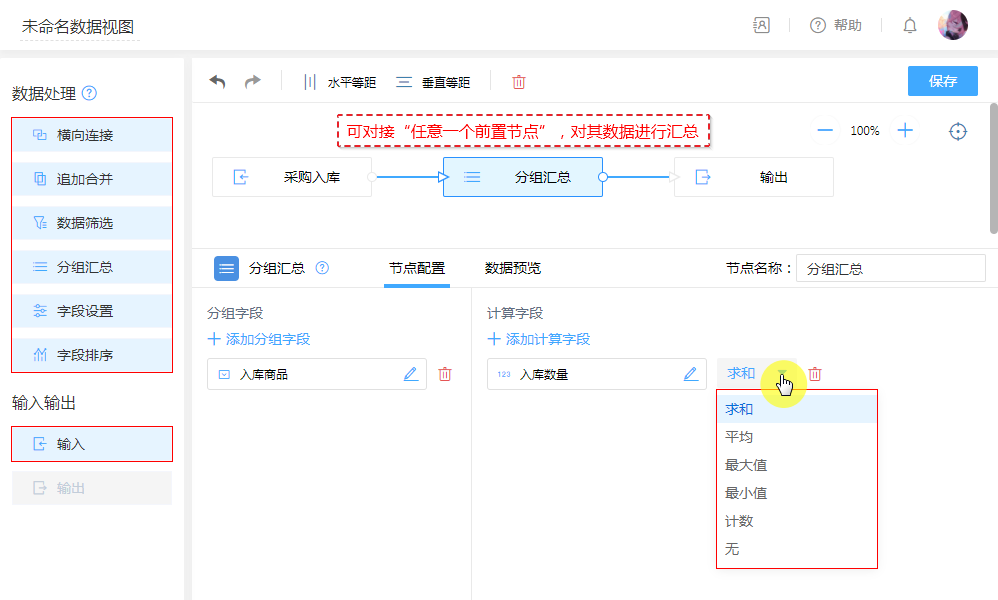Viewport: 998px width, 600px height.
Task: Delete the 入库商品 grouping field
Action: coord(445,374)
